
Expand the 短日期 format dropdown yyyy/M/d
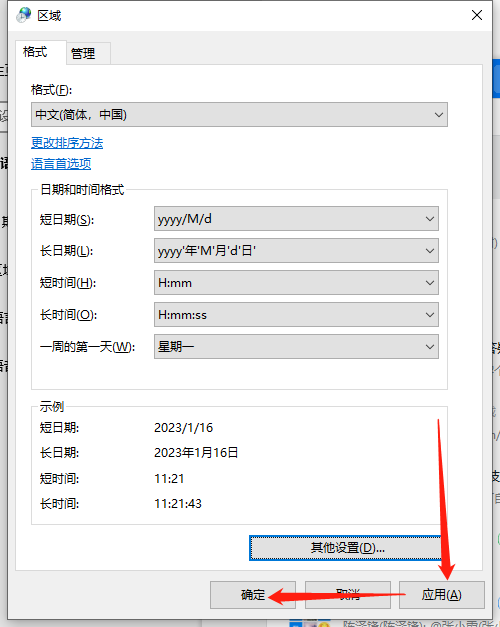pos(296,219)
